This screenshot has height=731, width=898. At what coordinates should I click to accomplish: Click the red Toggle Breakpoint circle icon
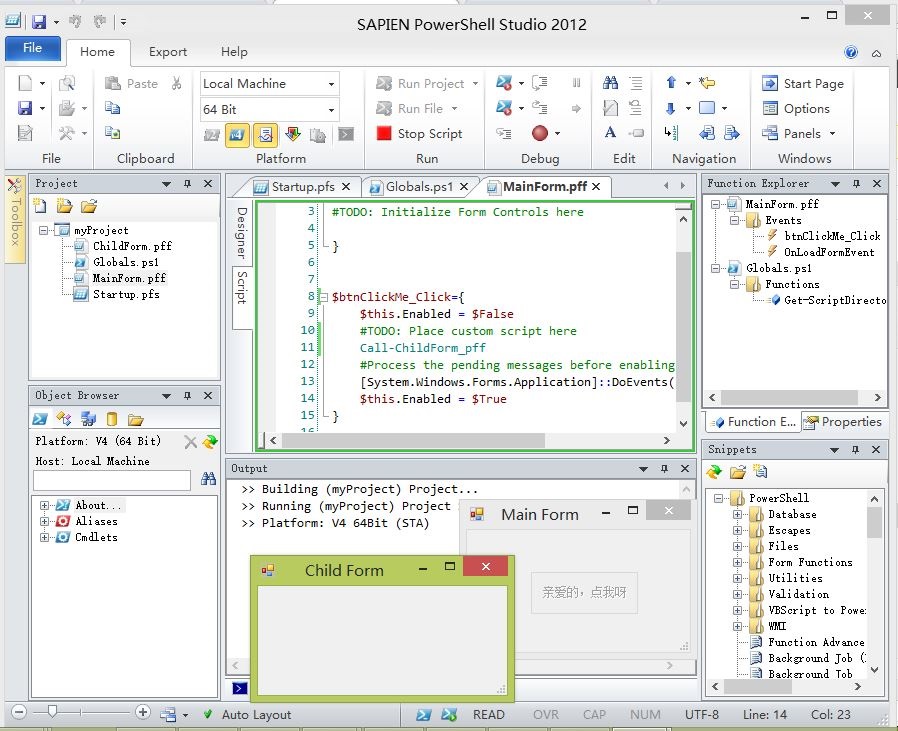point(539,133)
